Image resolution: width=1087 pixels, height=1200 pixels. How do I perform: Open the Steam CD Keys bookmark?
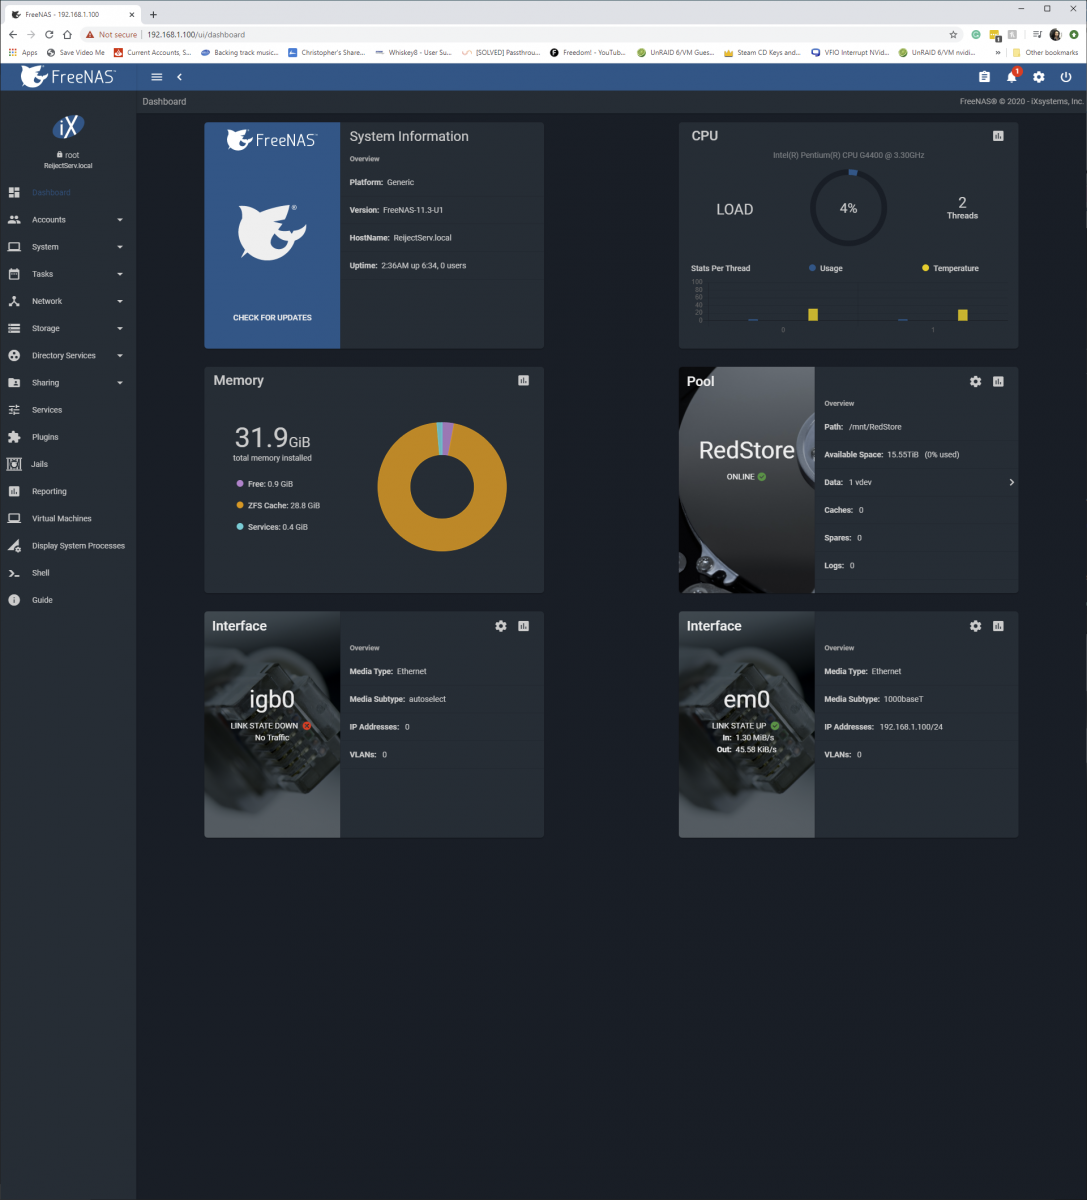click(x=761, y=52)
